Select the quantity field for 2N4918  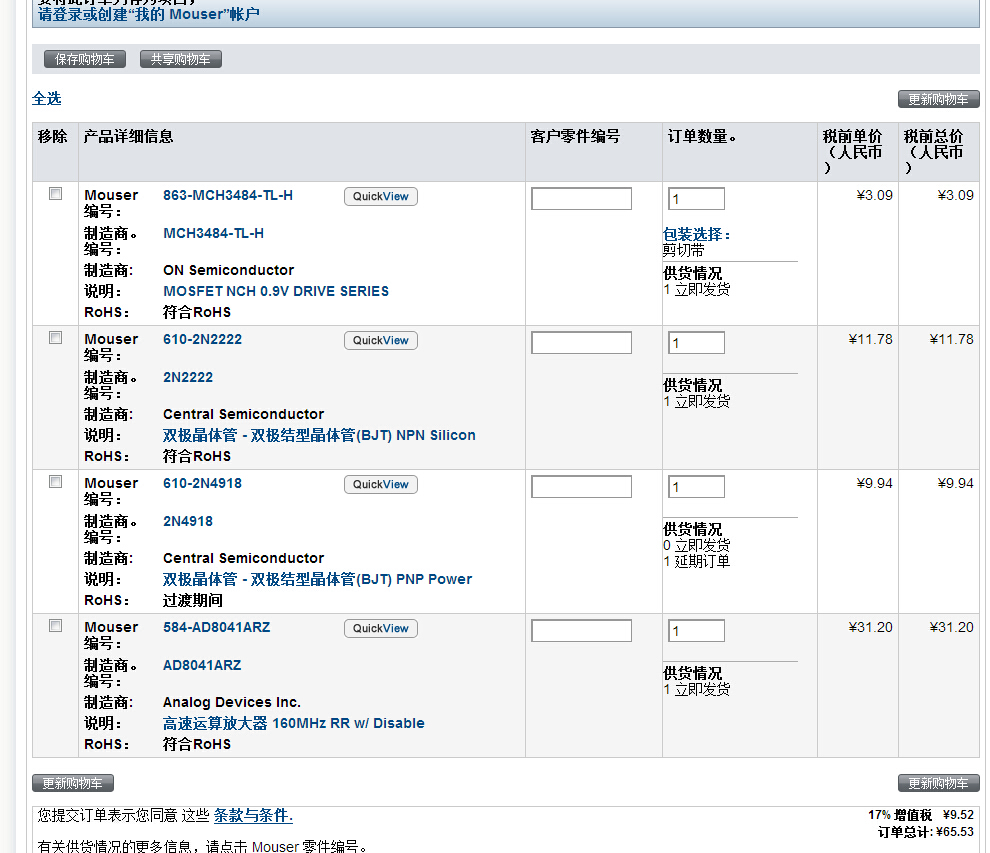(x=696, y=486)
